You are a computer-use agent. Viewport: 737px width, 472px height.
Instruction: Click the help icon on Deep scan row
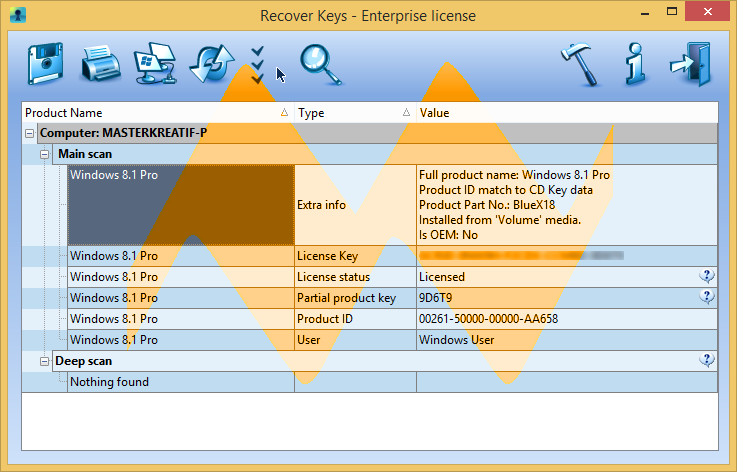click(x=706, y=360)
